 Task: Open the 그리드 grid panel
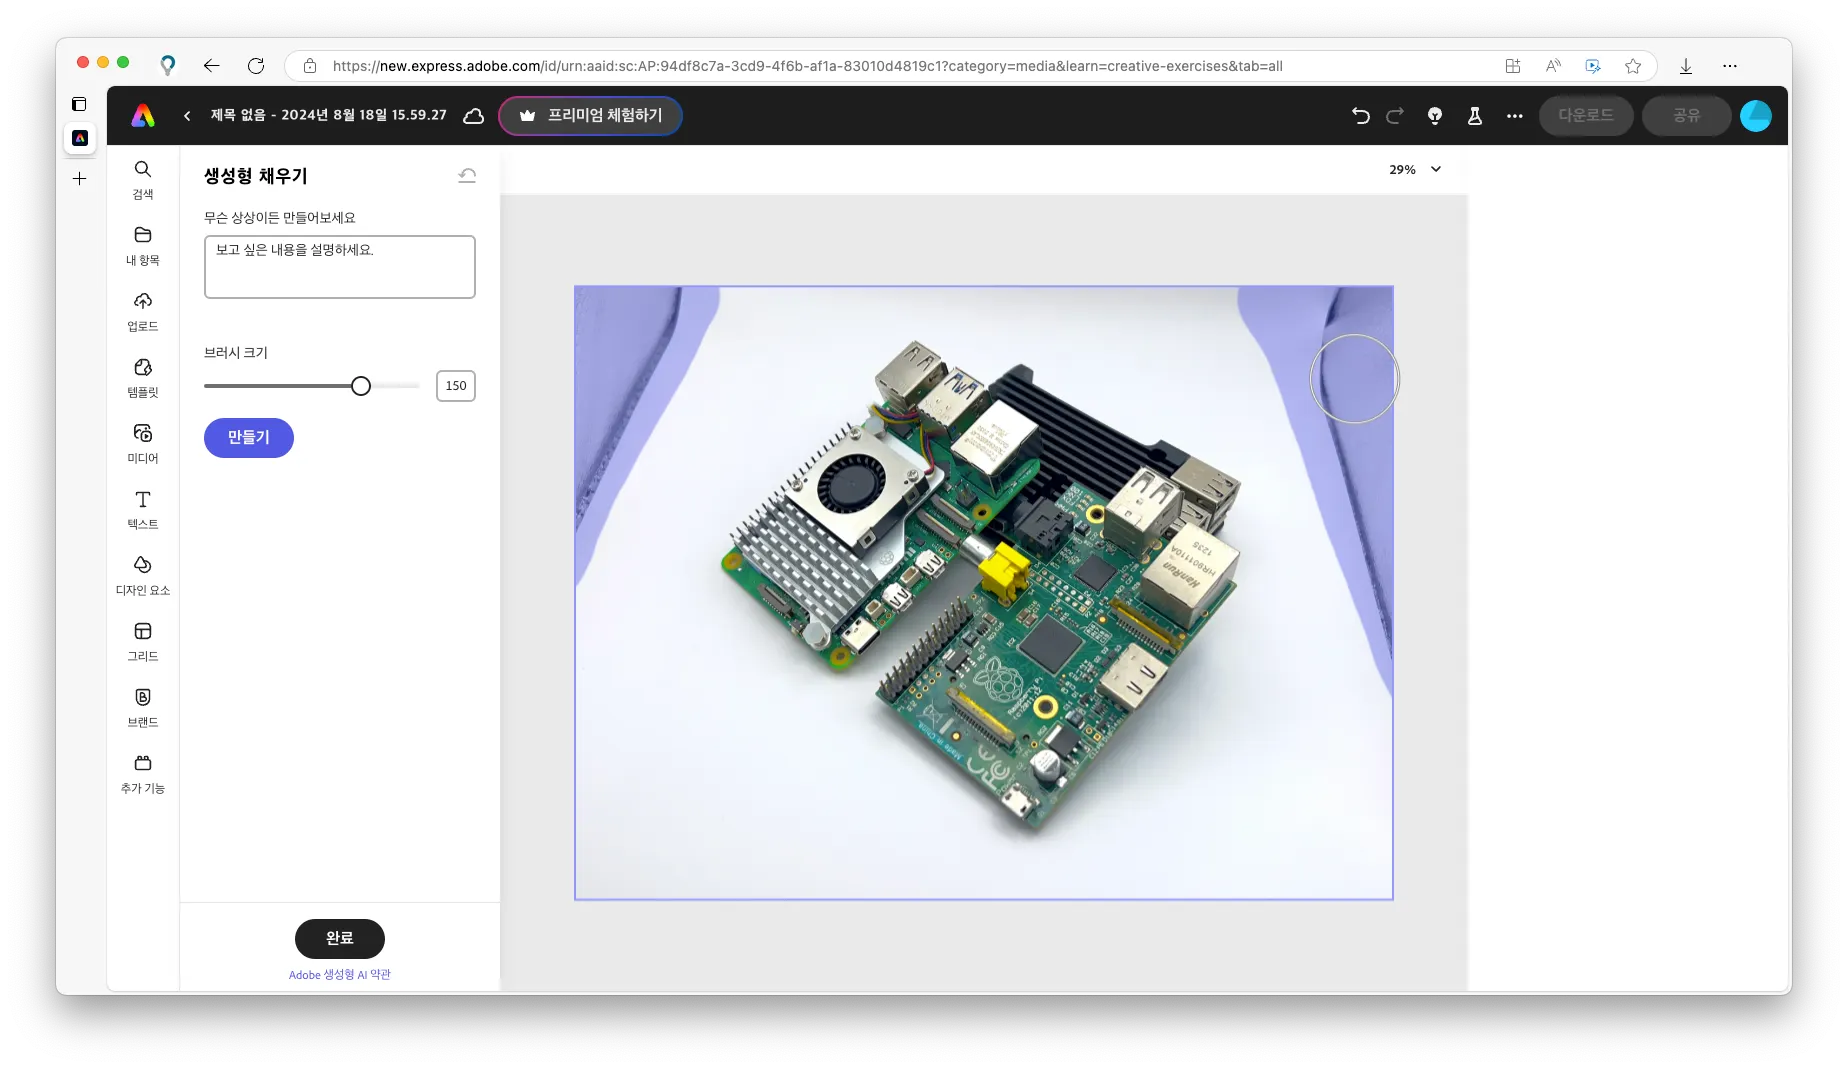(x=143, y=642)
